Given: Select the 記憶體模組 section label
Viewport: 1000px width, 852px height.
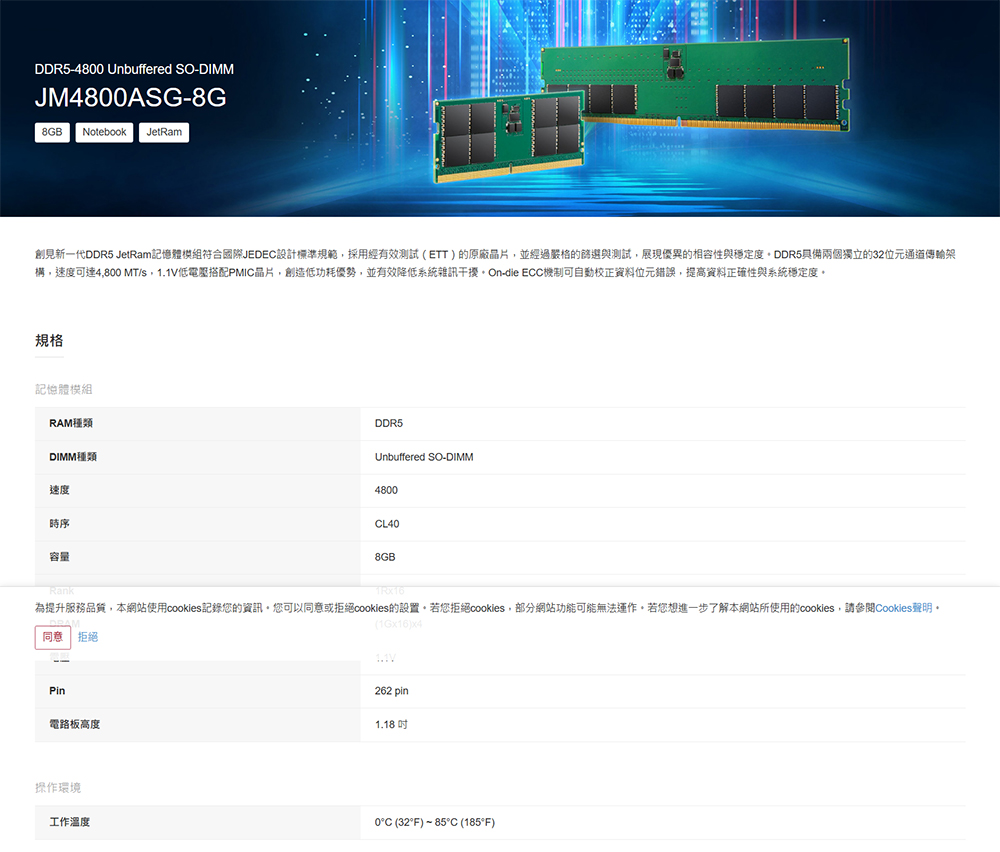Looking at the screenshot, I should coord(64,389).
